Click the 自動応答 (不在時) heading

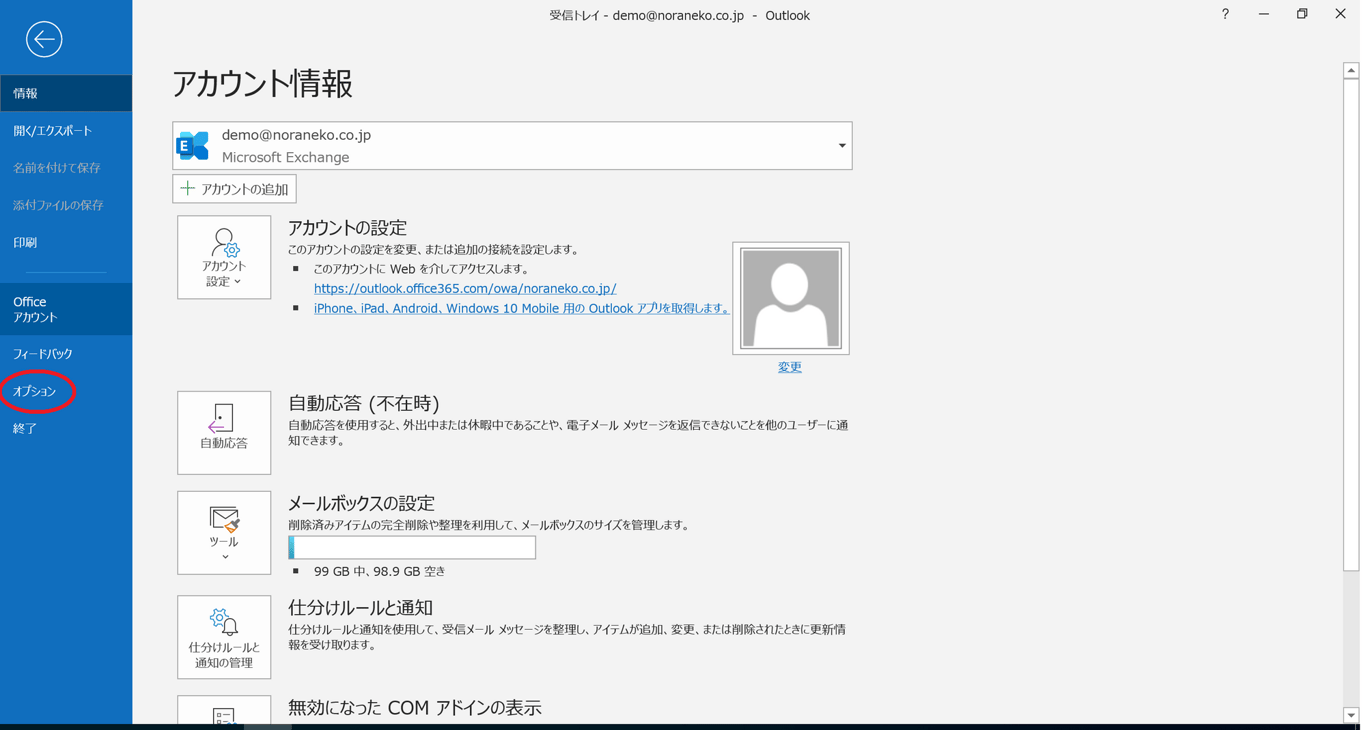[364, 403]
